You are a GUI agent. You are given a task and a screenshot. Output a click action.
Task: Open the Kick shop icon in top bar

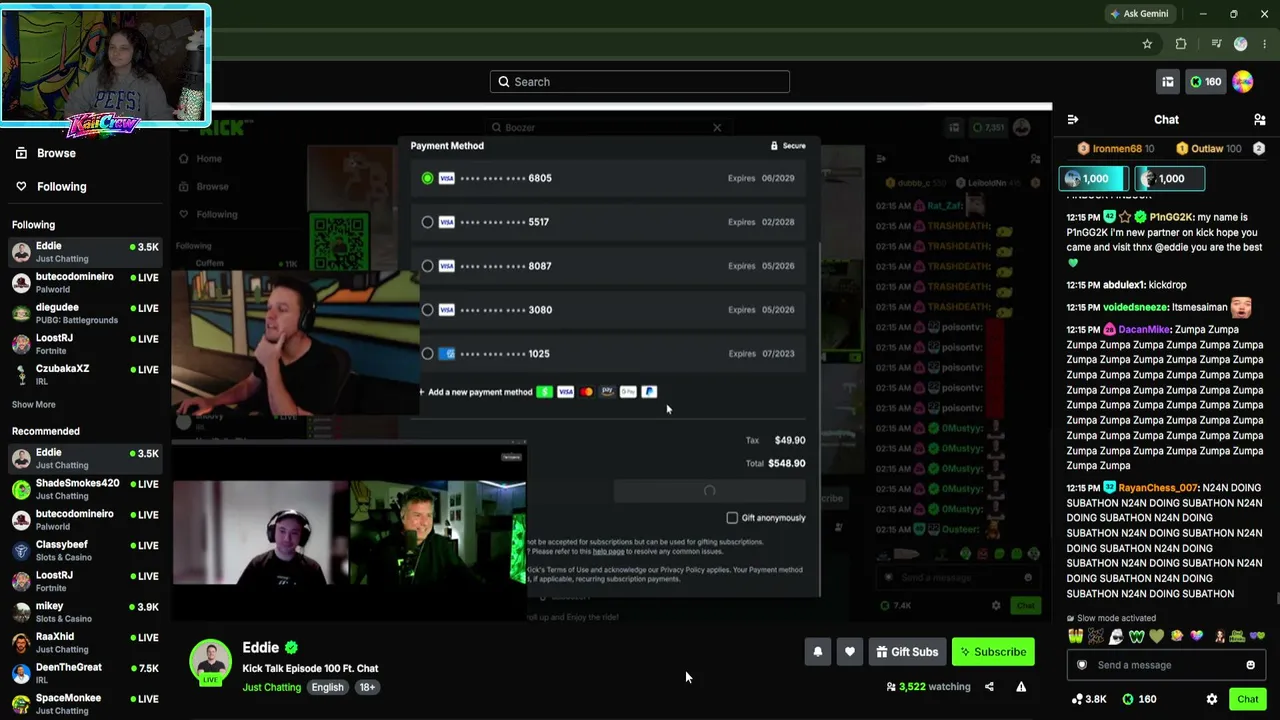(x=1167, y=82)
